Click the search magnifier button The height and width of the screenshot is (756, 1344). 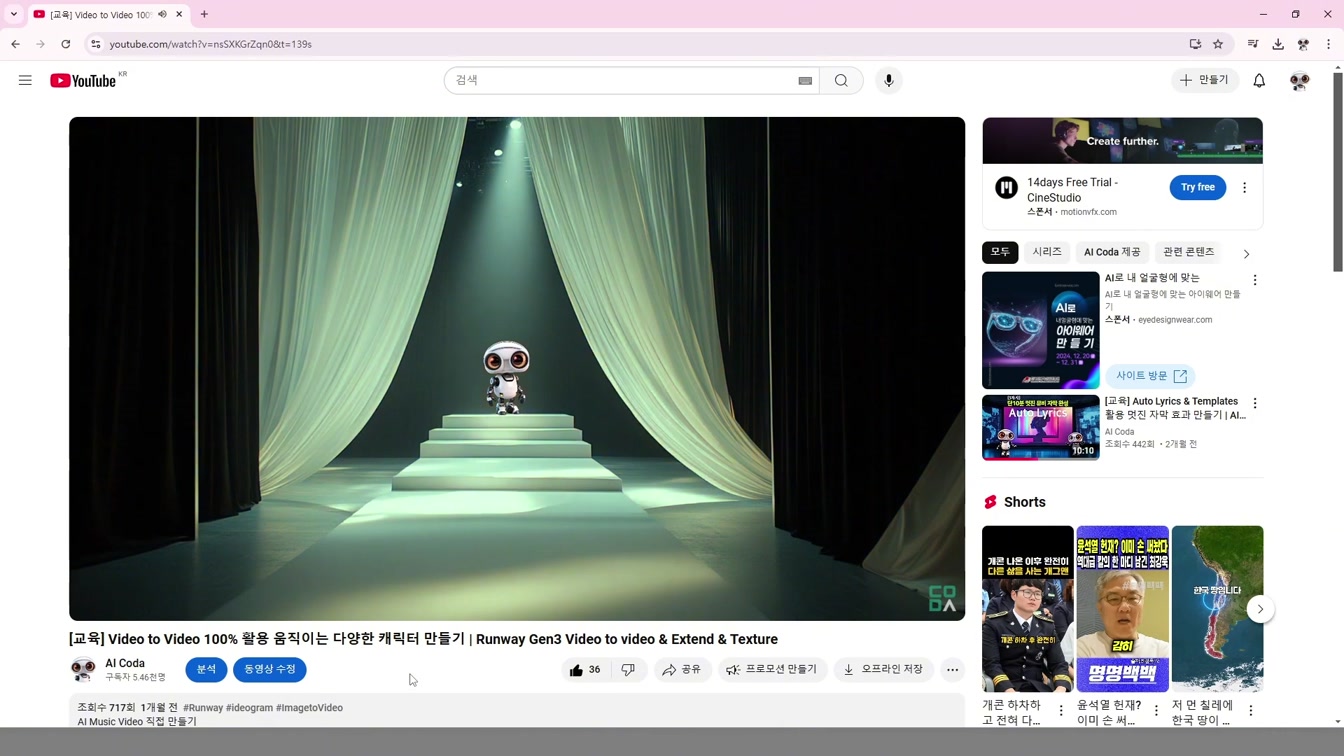coord(841,80)
